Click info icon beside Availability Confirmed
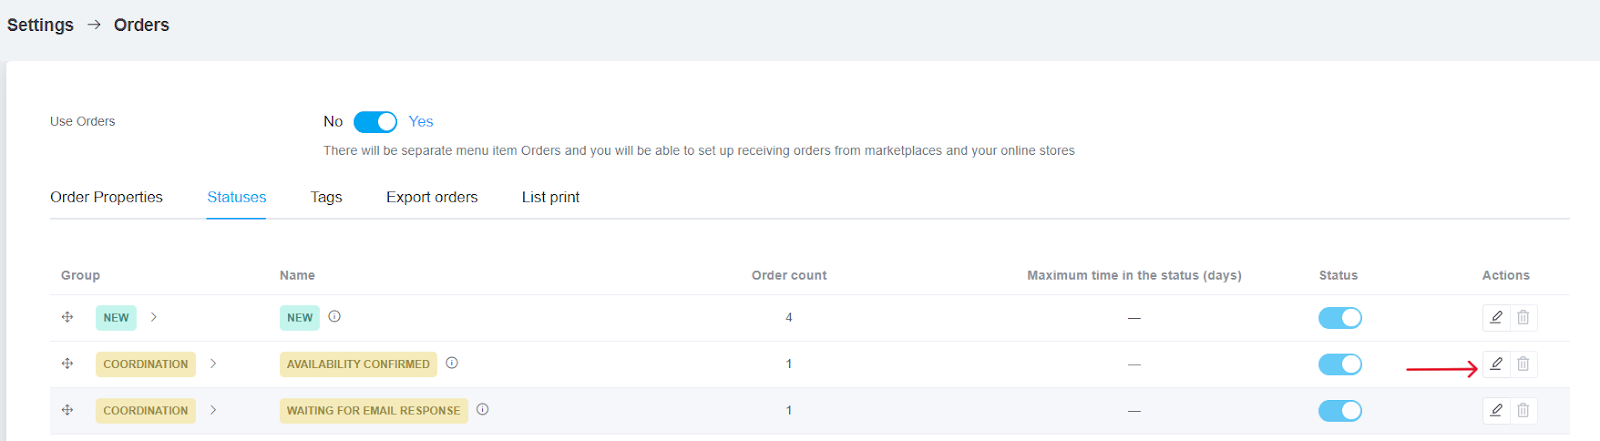 coord(452,363)
